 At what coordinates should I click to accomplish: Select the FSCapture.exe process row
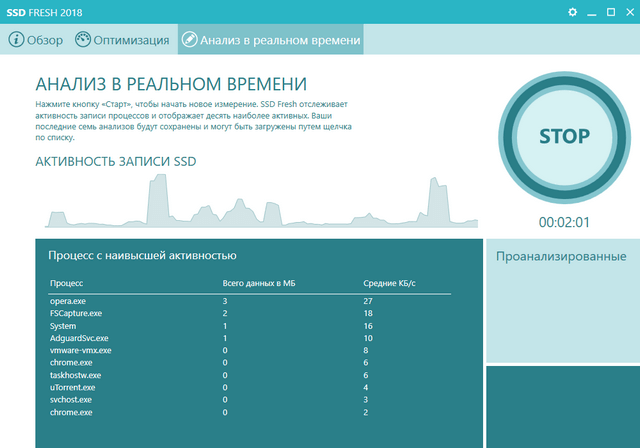click(249, 313)
